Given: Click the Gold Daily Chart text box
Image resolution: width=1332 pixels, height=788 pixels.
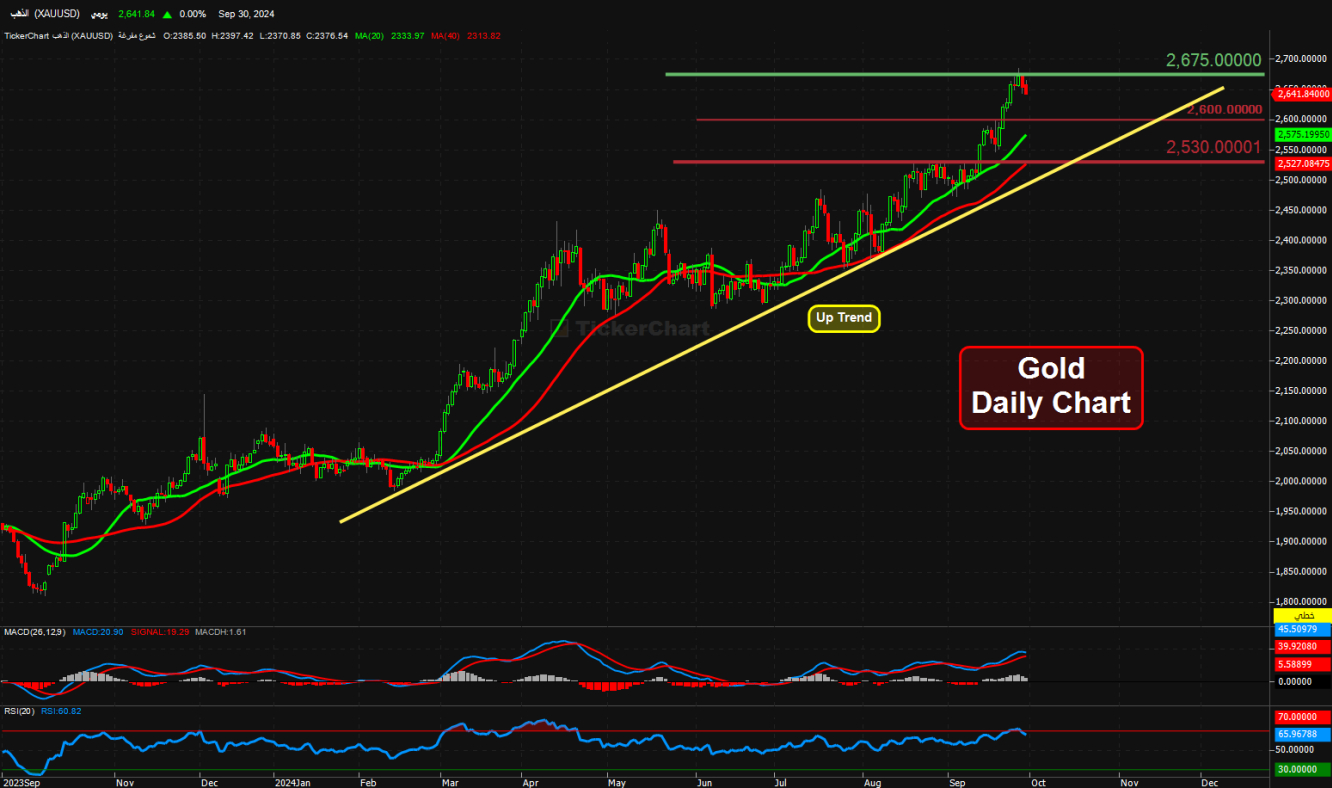Looking at the screenshot, I should click(1051, 387).
